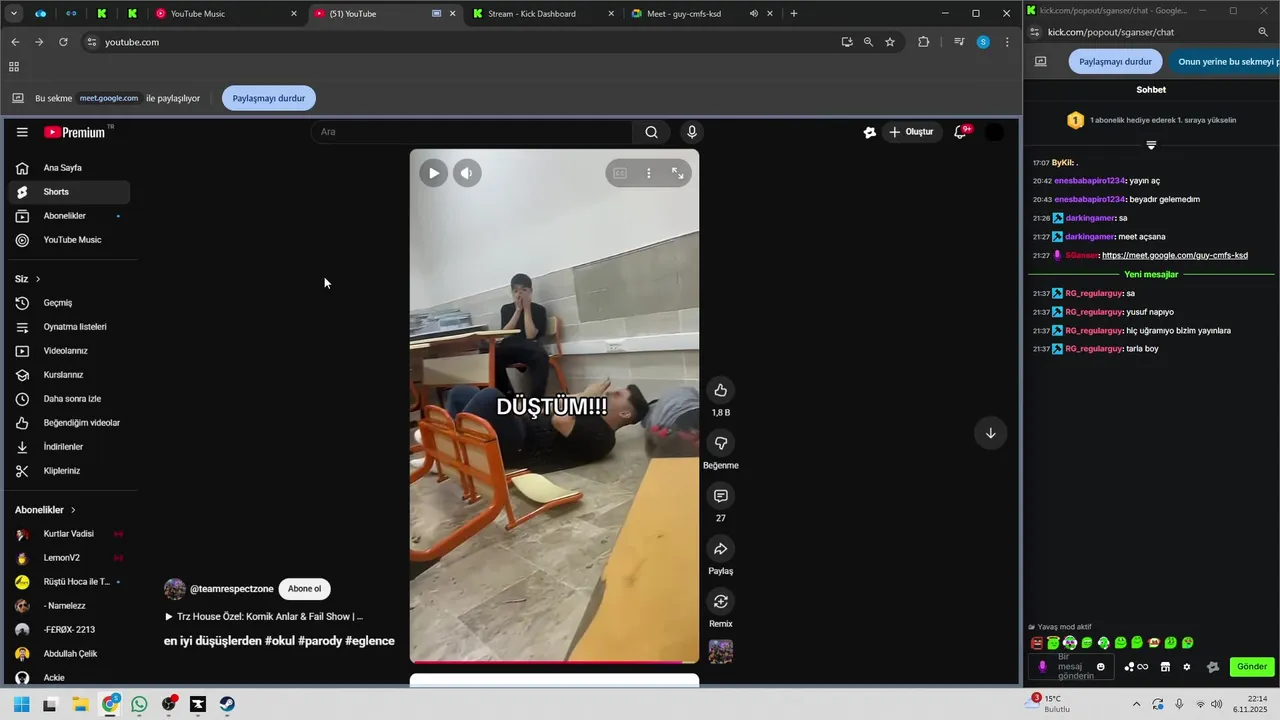
Task: Expand the Siz section chevron
Action: [38, 279]
